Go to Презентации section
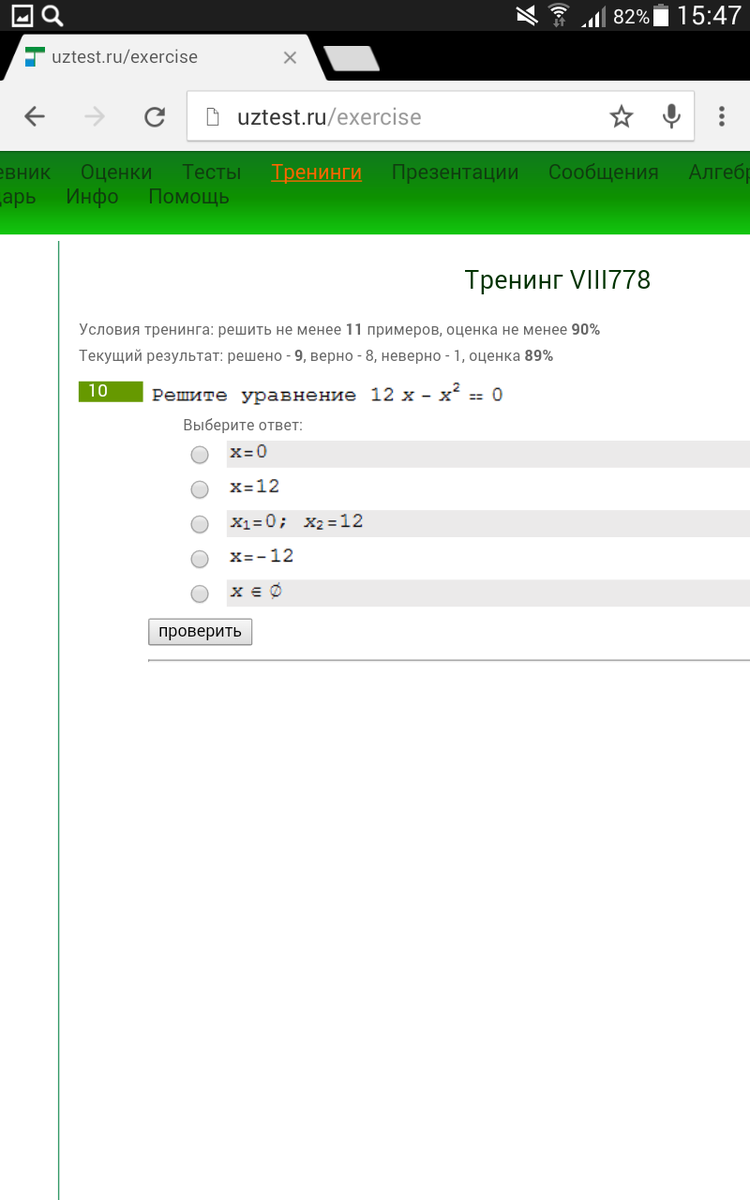 tap(455, 172)
